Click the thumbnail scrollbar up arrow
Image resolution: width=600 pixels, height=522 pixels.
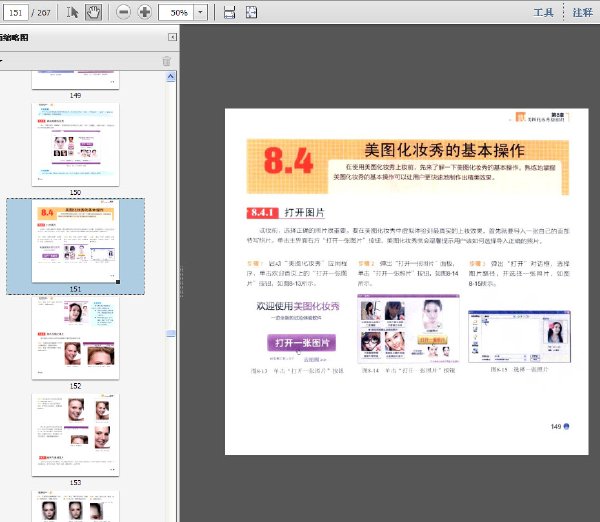pos(171,77)
